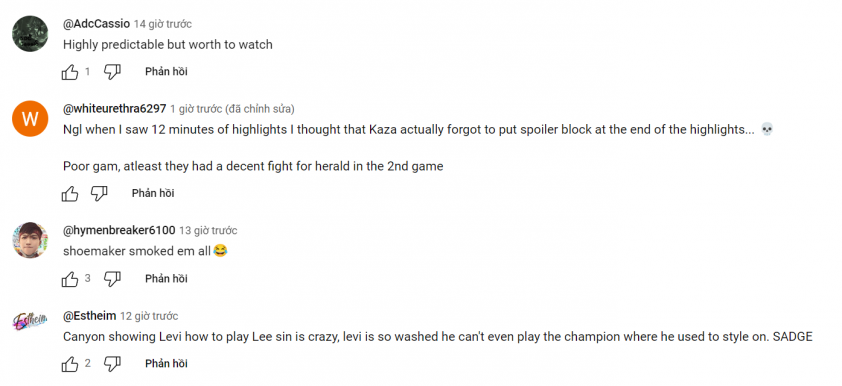Dislike the @hymenbreaker6100 comment
Viewport: 842px width, 386px height.
(x=112, y=279)
